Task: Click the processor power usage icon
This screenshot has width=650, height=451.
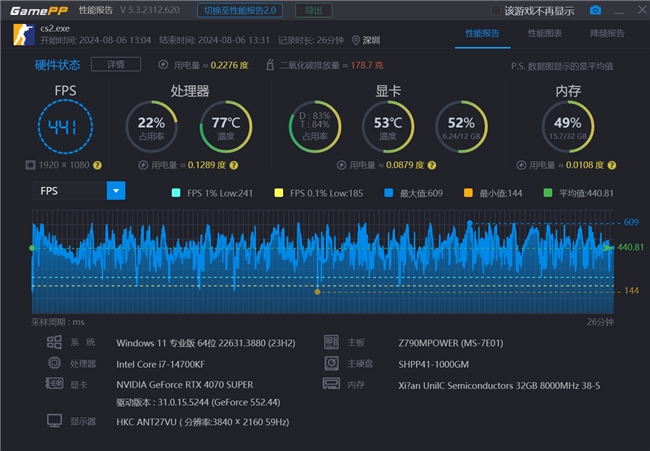Action: [143, 165]
